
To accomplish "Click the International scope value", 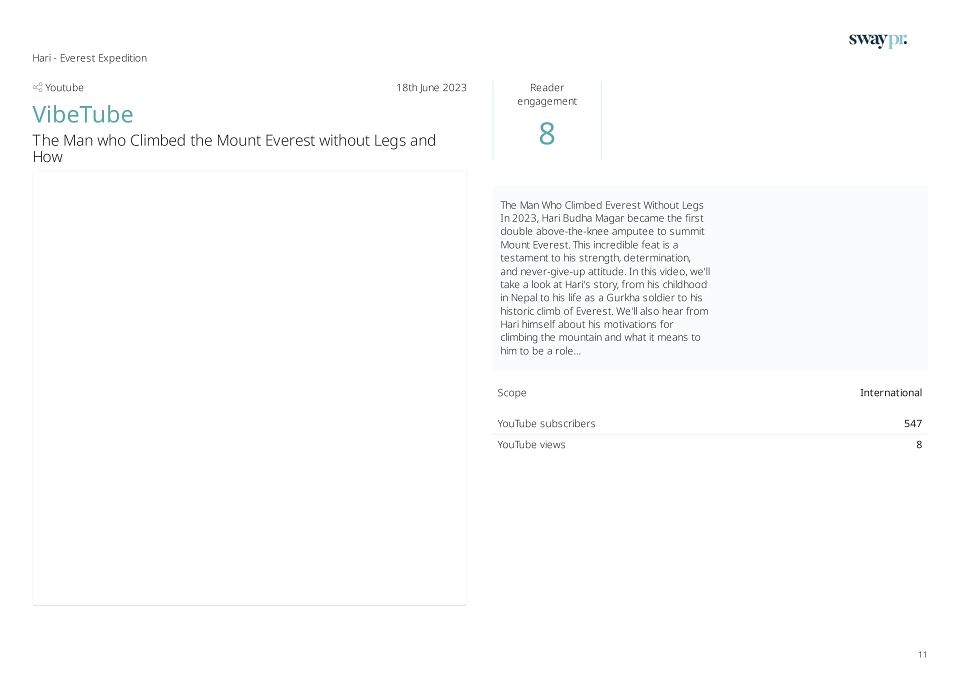I will coord(891,393).
